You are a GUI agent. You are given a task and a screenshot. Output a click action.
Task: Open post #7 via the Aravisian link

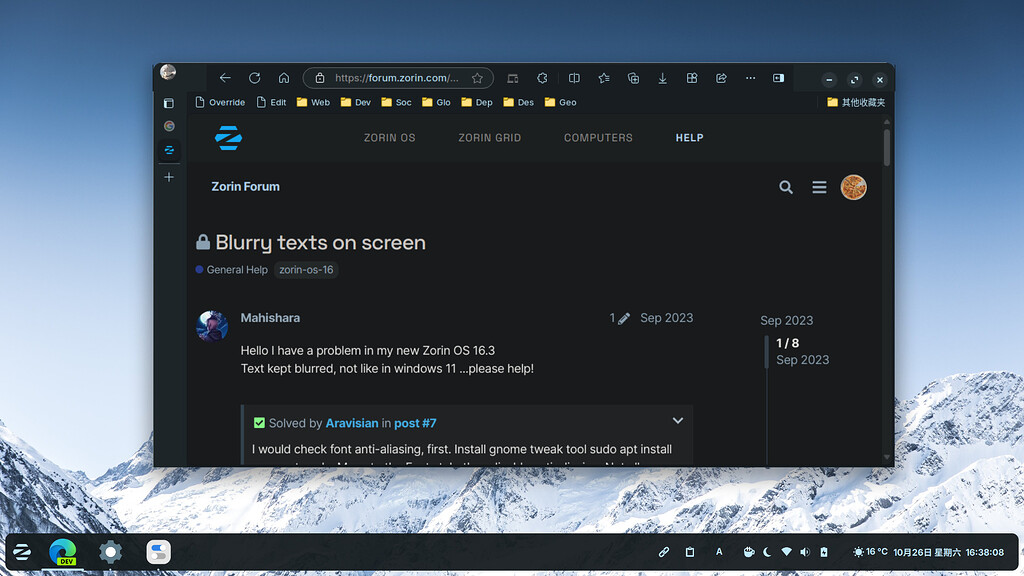point(415,423)
